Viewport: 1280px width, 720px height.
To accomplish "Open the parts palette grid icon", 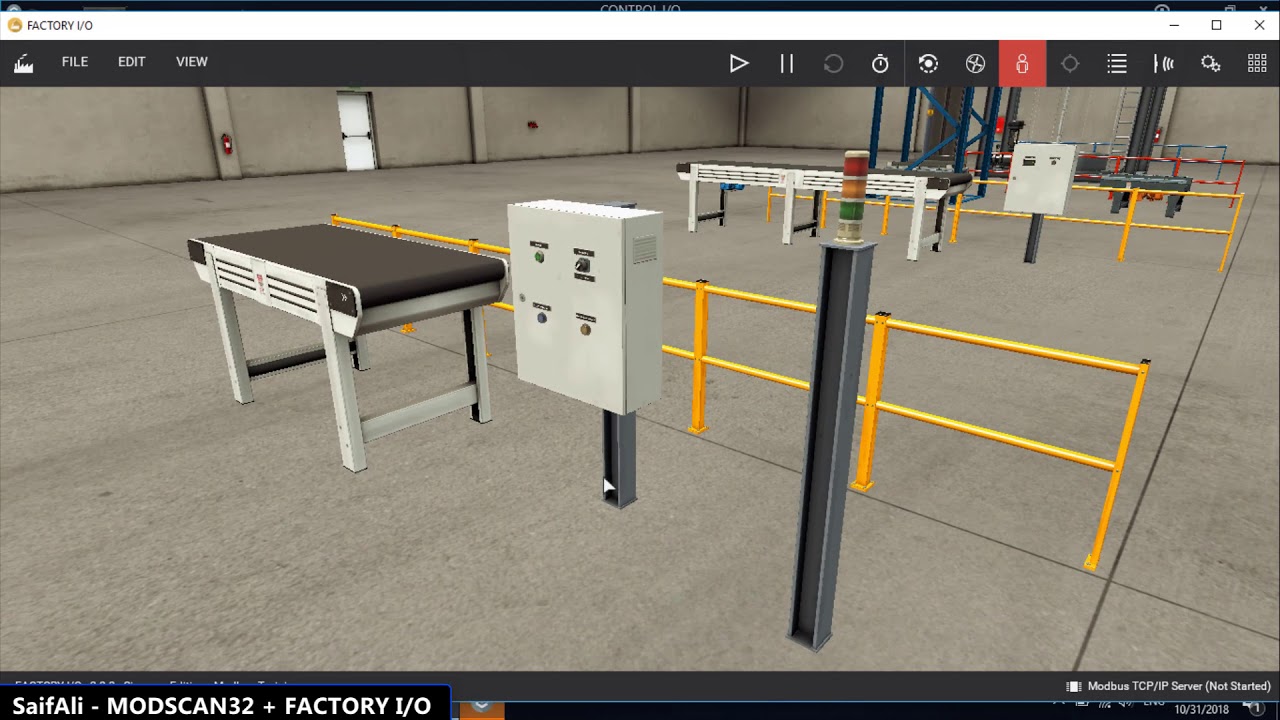I will click(x=1257, y=64).
